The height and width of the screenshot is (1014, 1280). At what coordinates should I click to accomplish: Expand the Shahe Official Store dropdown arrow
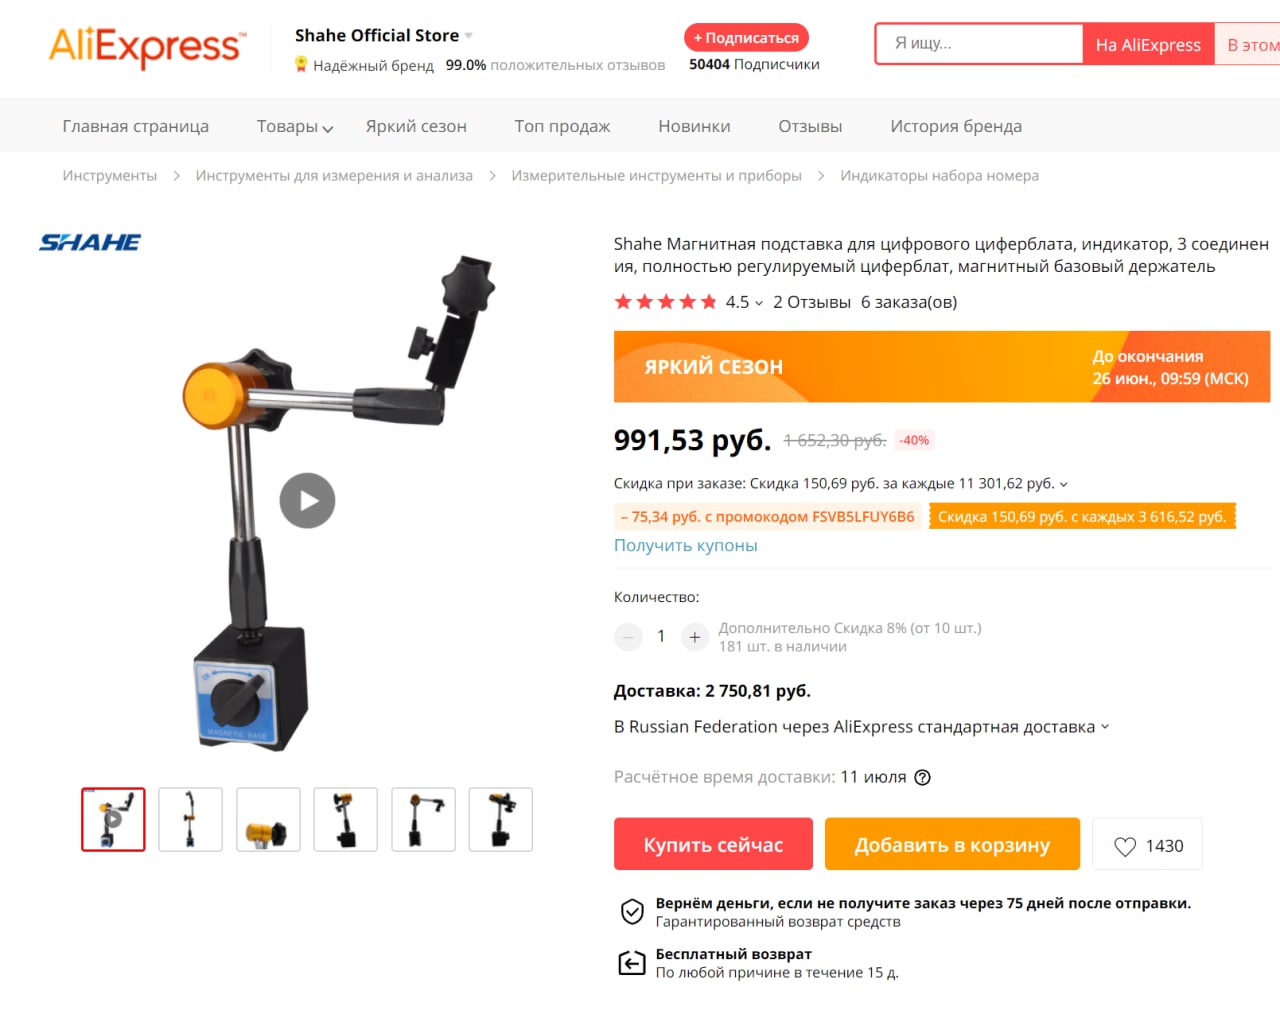point(468,36)
